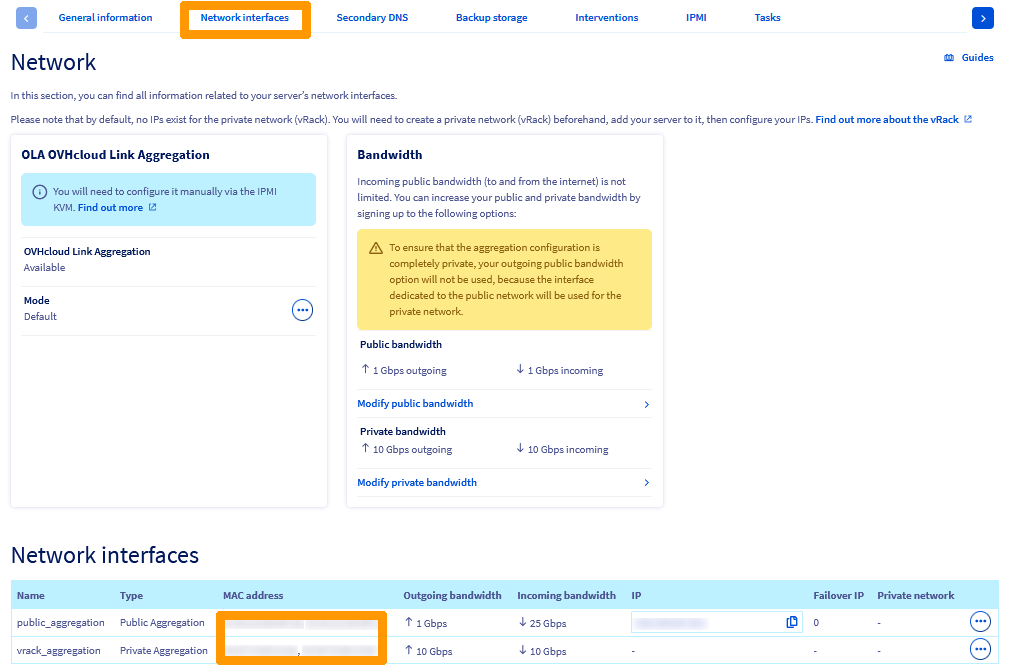Go to the Backup storage tab
This screenshot has width=1021, height=670.
[x=491, y=17]
